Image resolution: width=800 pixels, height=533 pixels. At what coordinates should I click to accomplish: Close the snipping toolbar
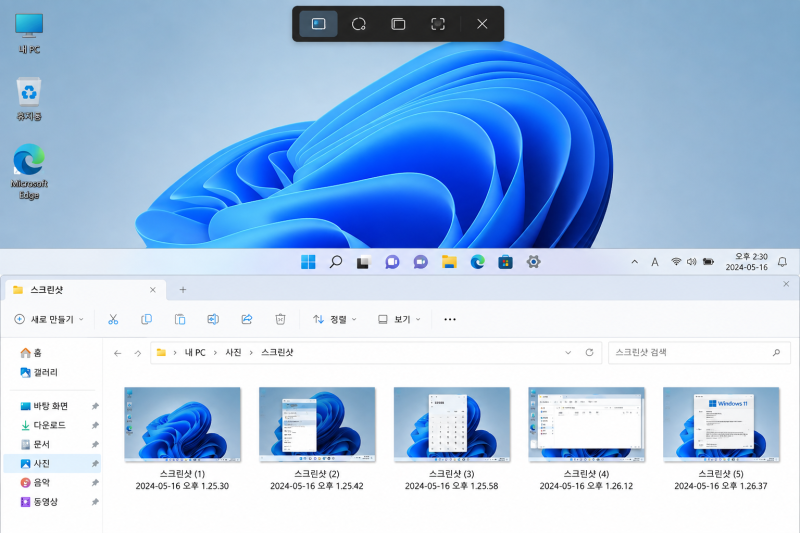[482, 24]
